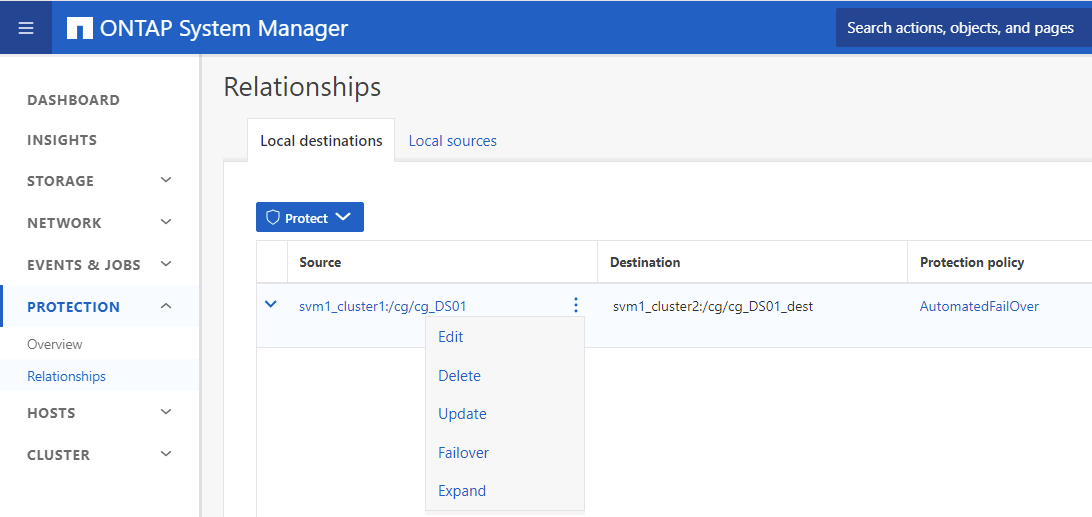Select the Local destinations tab
This screenshot has height=517, width=1092.
pos(321,141)
